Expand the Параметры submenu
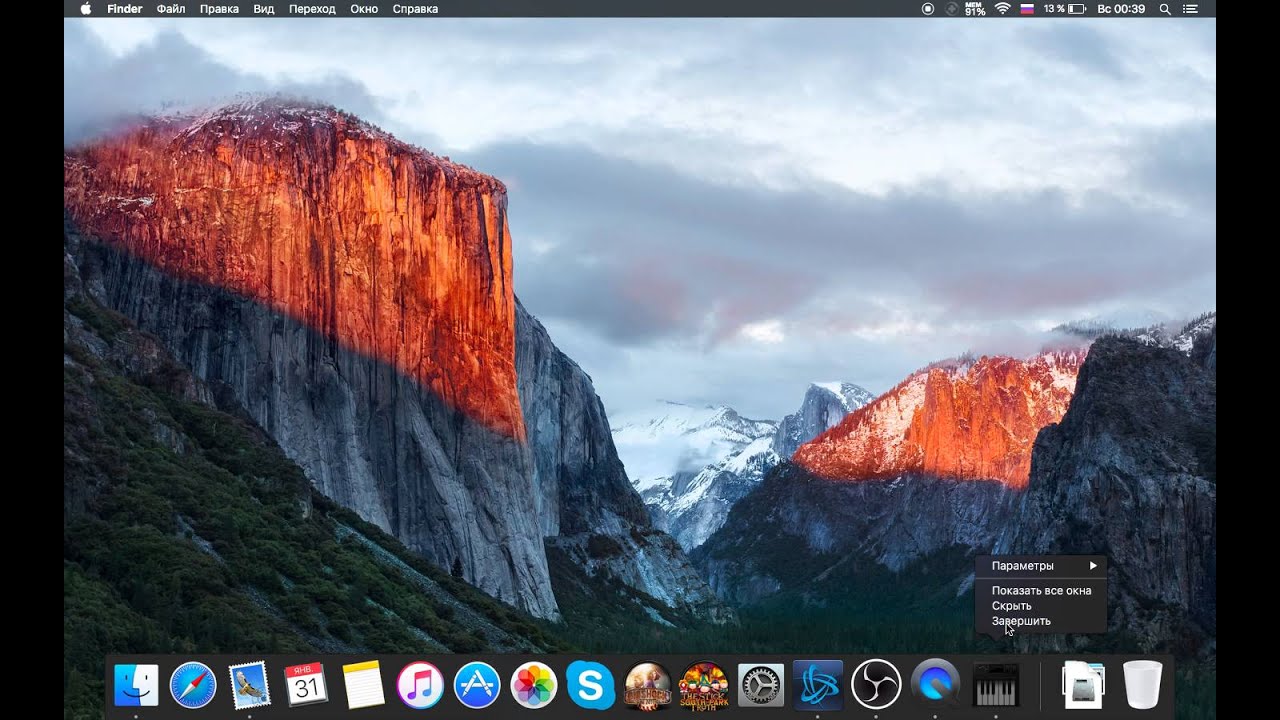This screenshot has width=1280, height=720. [1041, 566]
